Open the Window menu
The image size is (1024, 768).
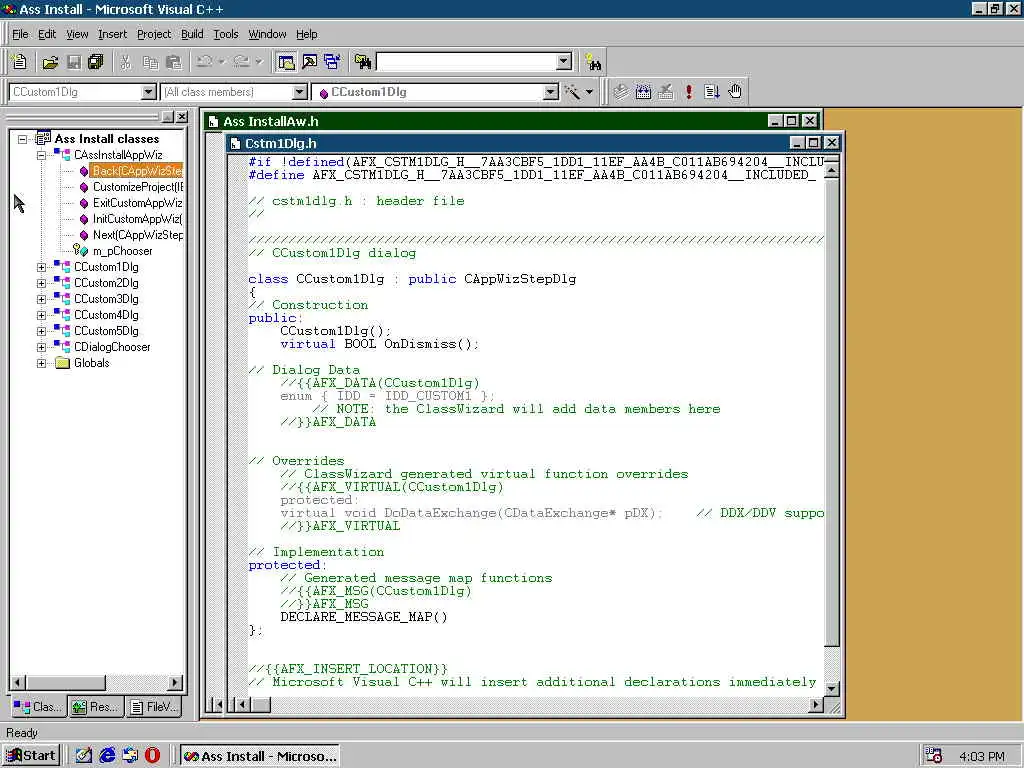point(267,34)
